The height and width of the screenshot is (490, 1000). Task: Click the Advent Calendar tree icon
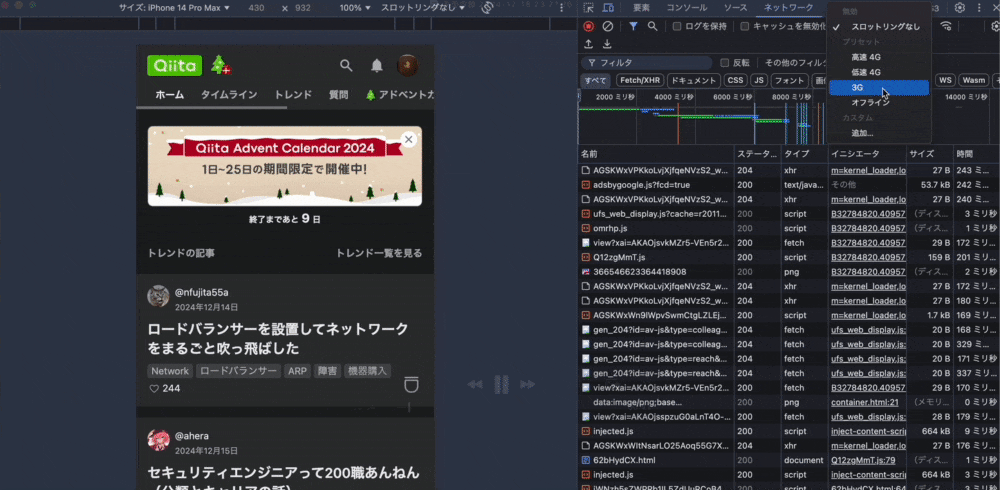(221, 64)
